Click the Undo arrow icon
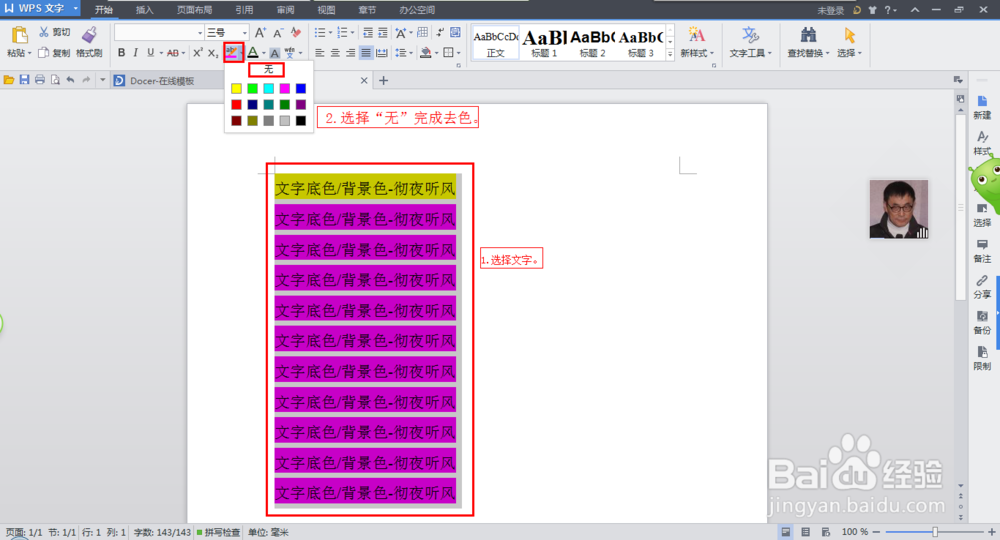This screenshot has width=1000, height=540. click(70, 80)
